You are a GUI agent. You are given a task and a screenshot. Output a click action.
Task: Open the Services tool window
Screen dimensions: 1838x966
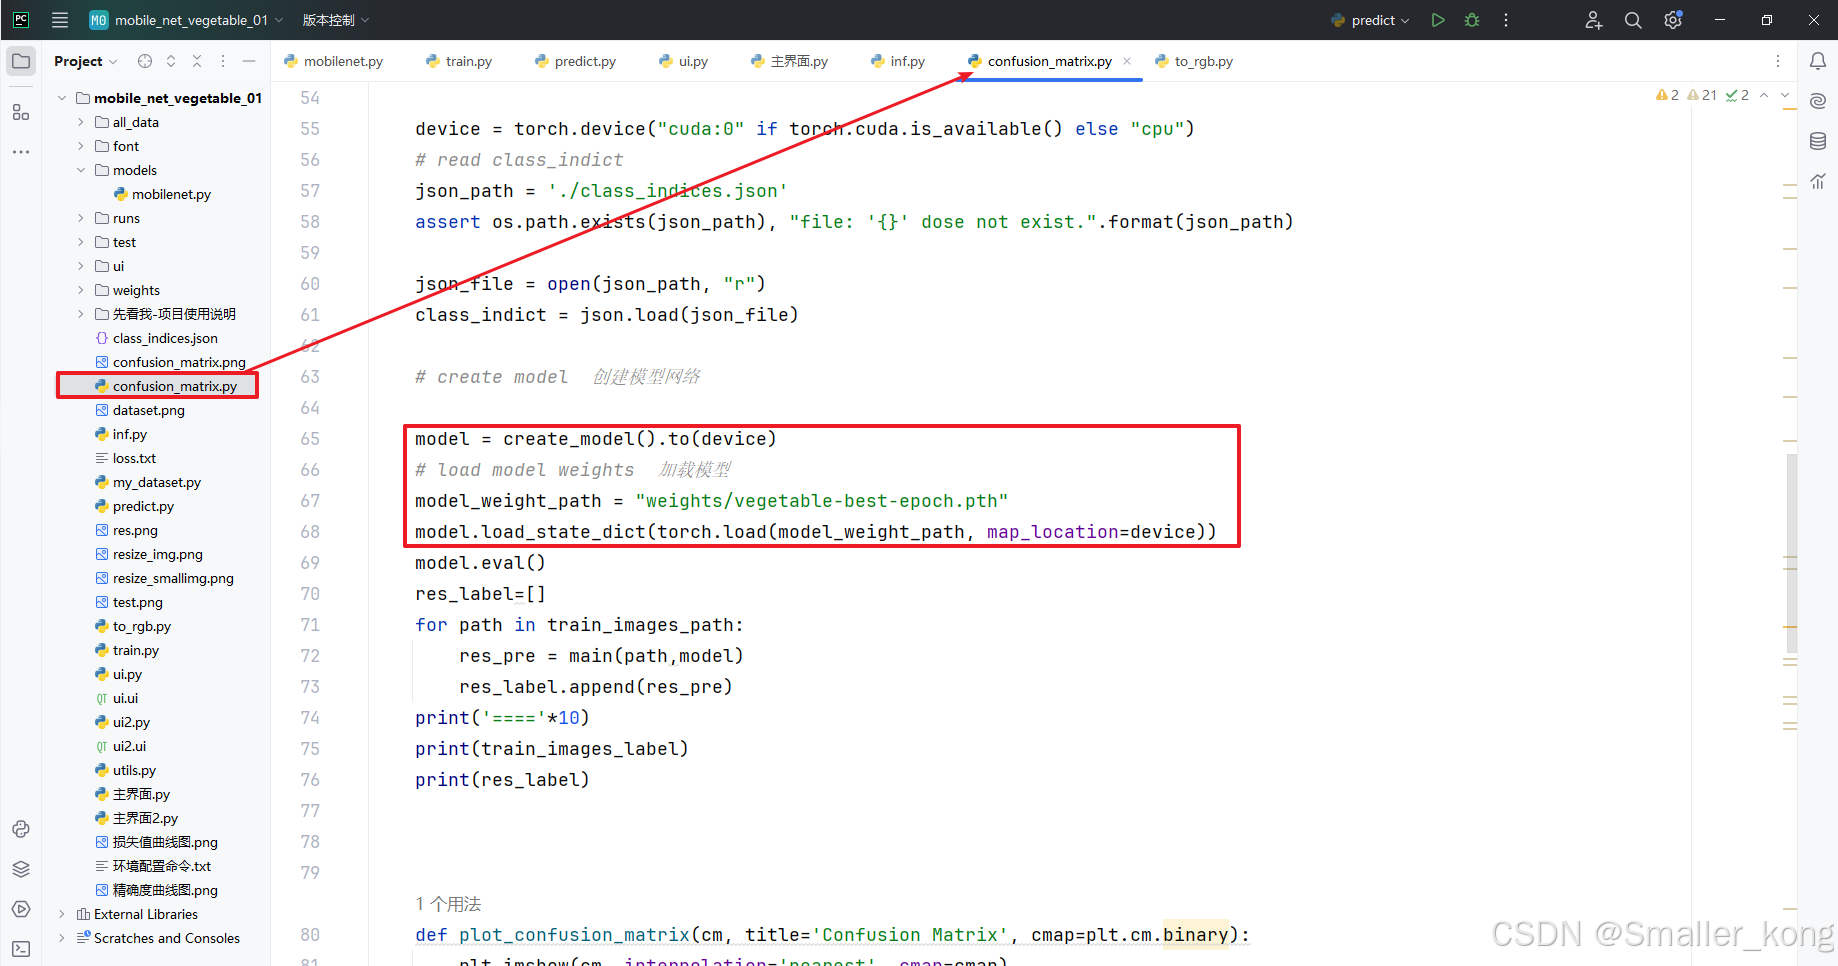coord(21,909)
